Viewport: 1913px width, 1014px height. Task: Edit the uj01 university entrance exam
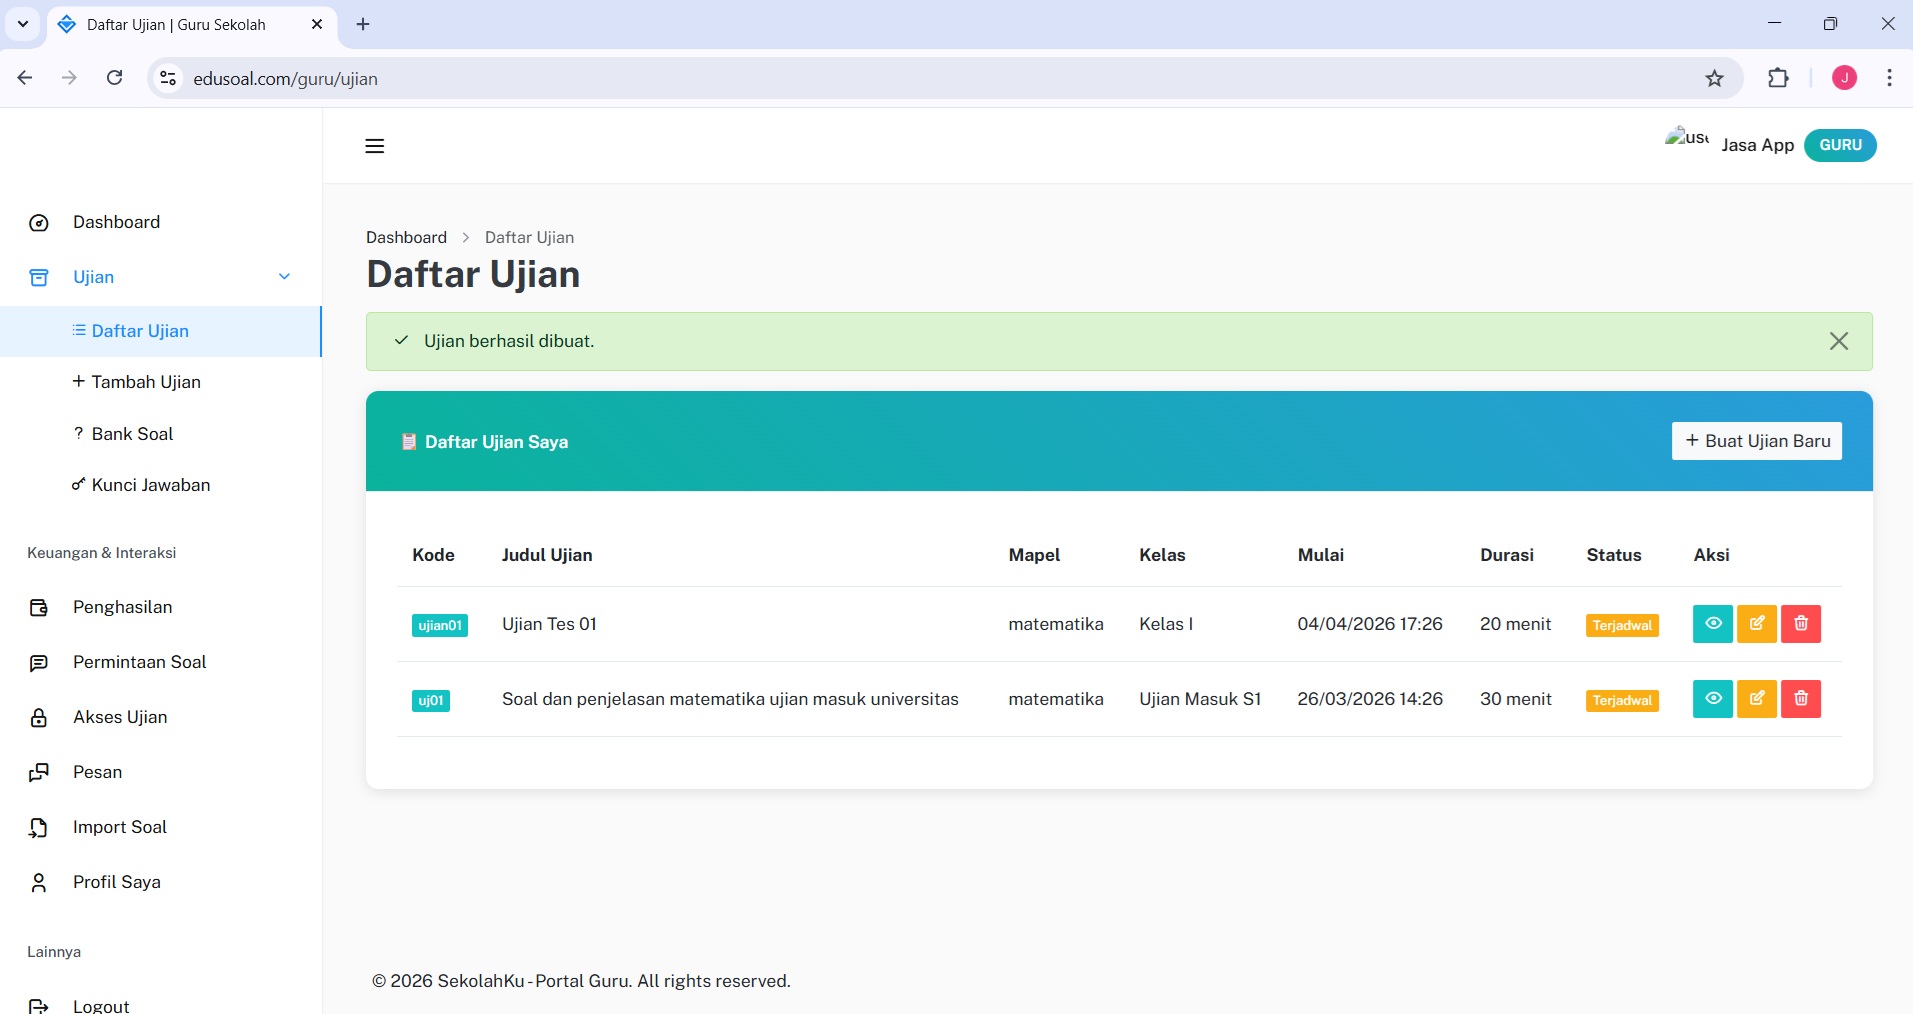1756,699
